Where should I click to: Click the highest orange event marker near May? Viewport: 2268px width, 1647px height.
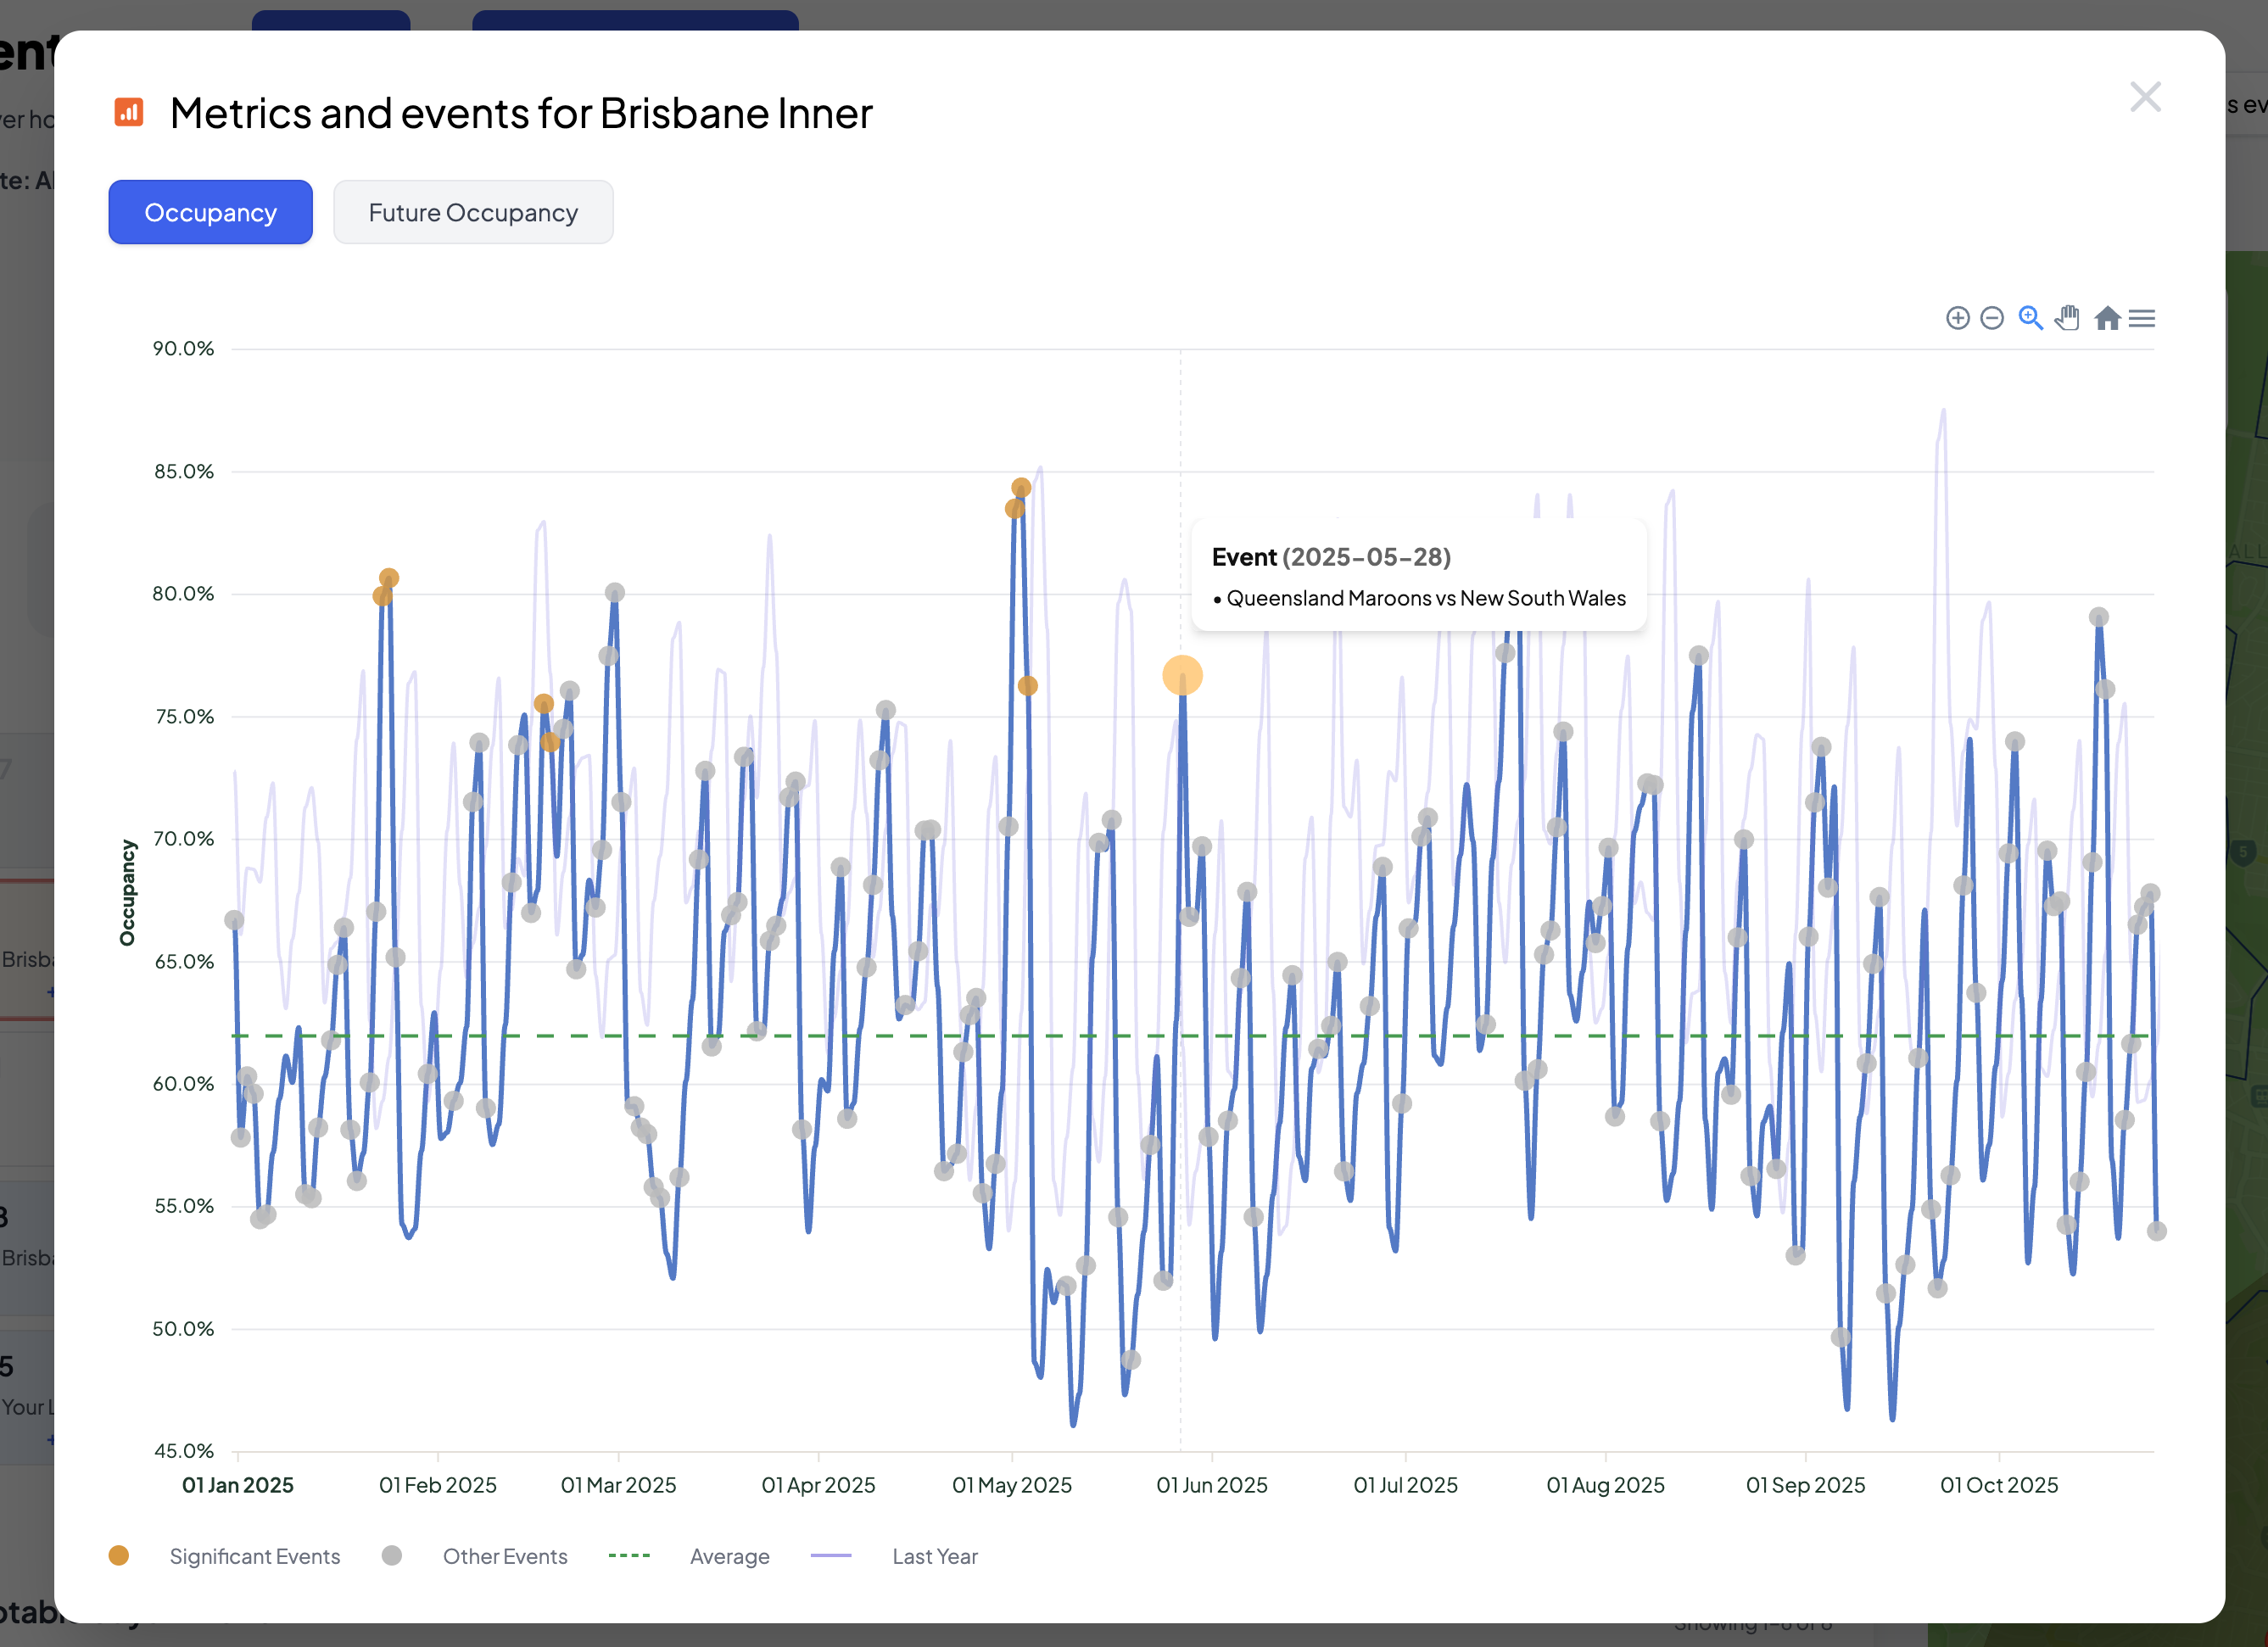[x=1021, y=488]
